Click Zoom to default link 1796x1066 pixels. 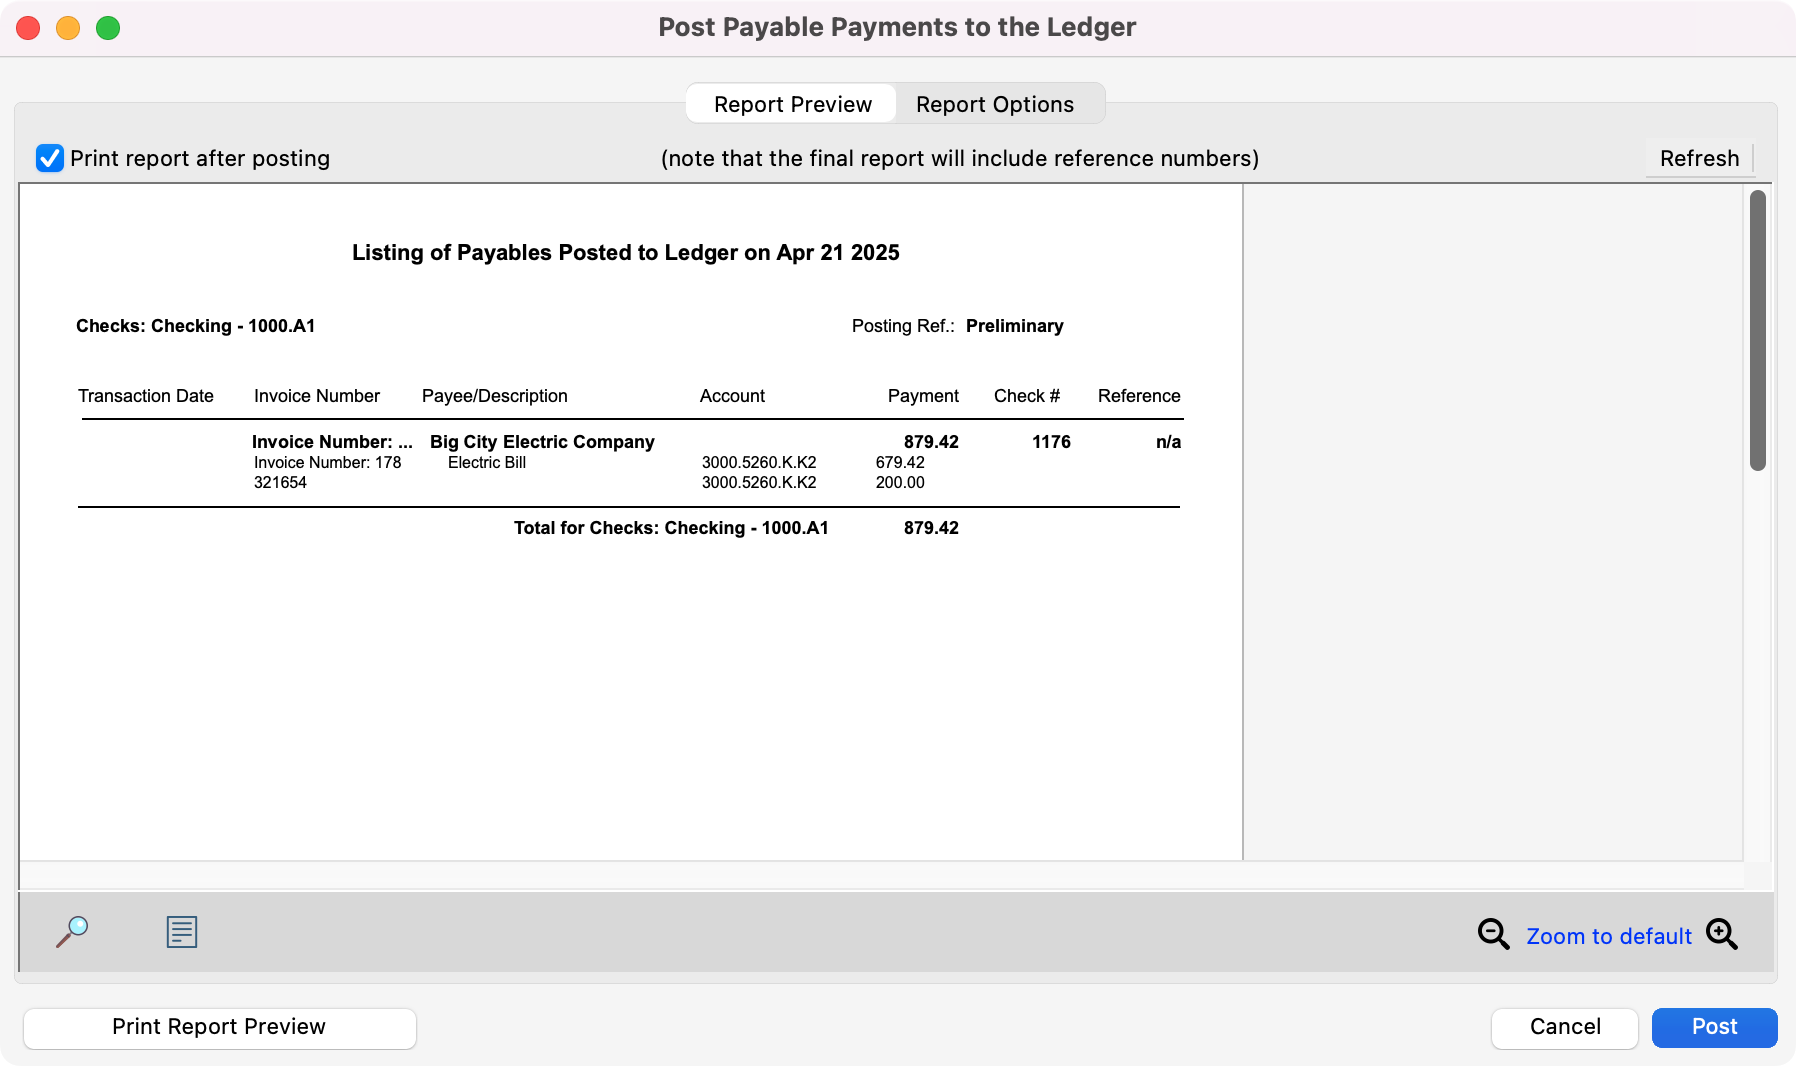point(1608,936)
